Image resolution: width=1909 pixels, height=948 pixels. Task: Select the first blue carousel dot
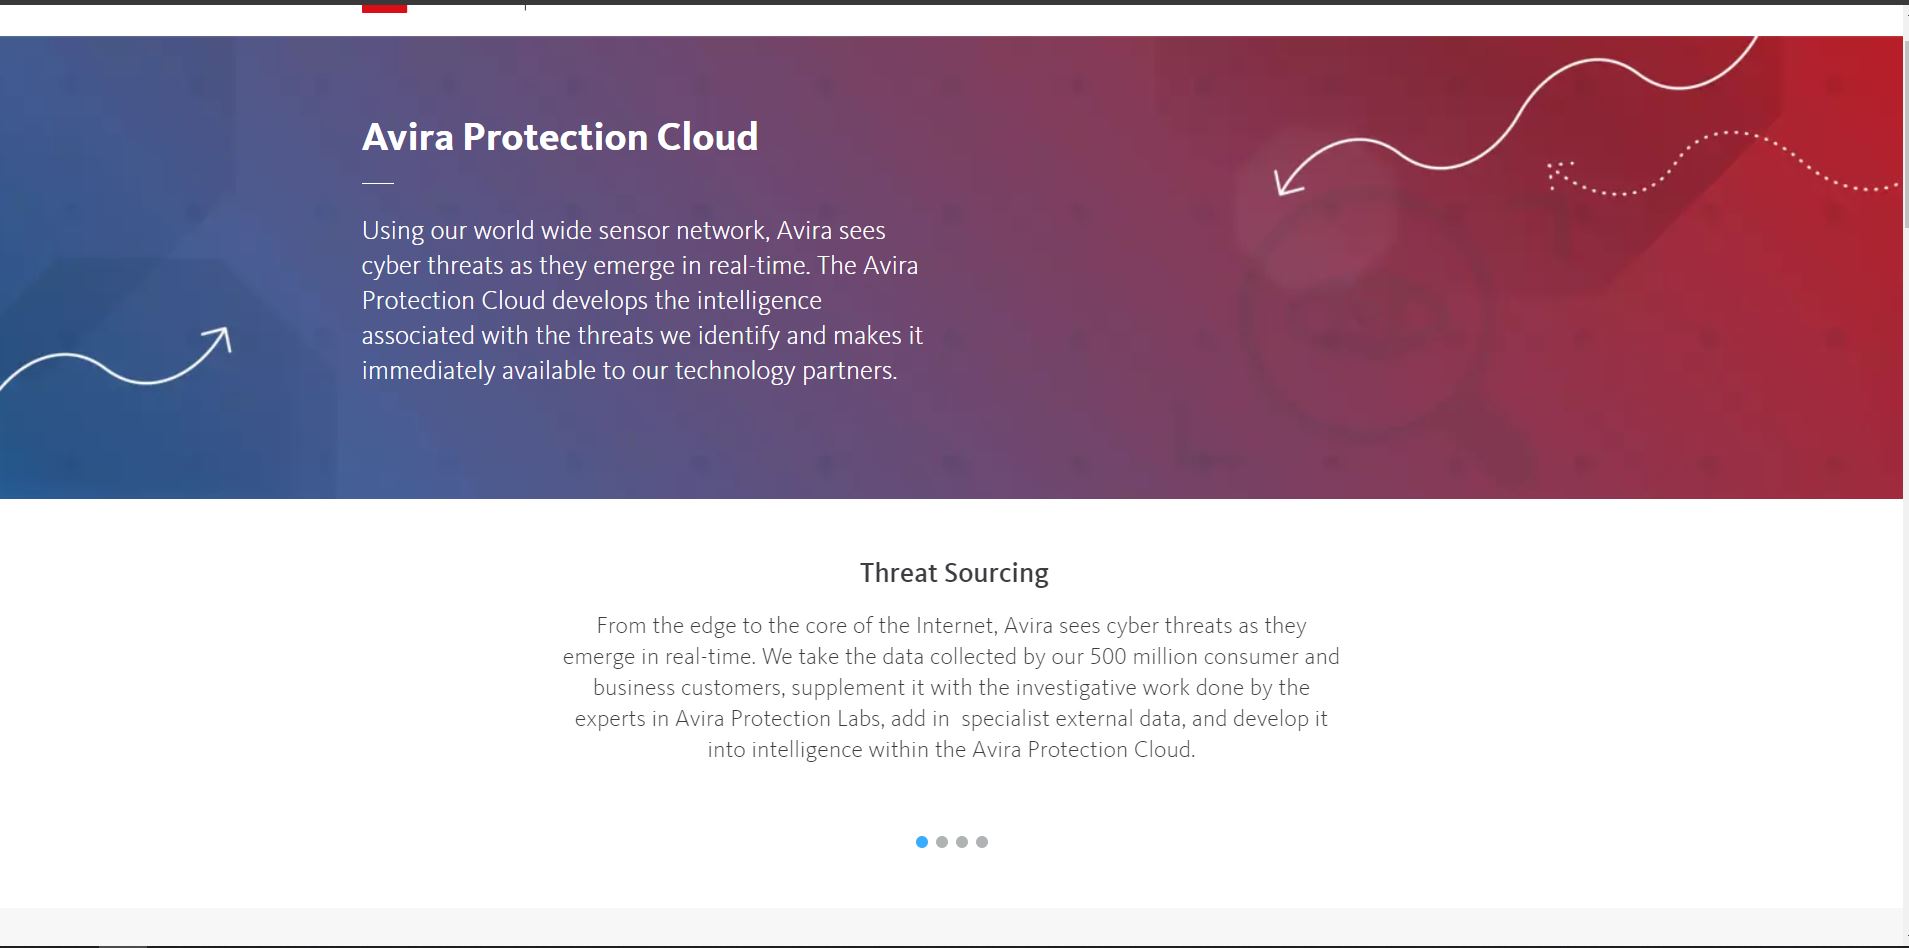click(x=921, y=842)
